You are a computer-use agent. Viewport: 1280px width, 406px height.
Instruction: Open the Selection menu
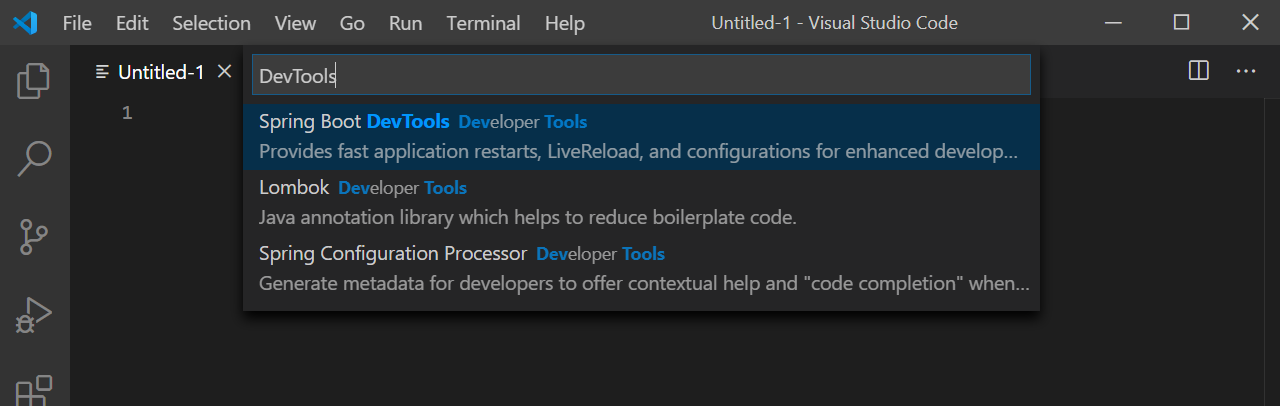click(x=211, y=23)
